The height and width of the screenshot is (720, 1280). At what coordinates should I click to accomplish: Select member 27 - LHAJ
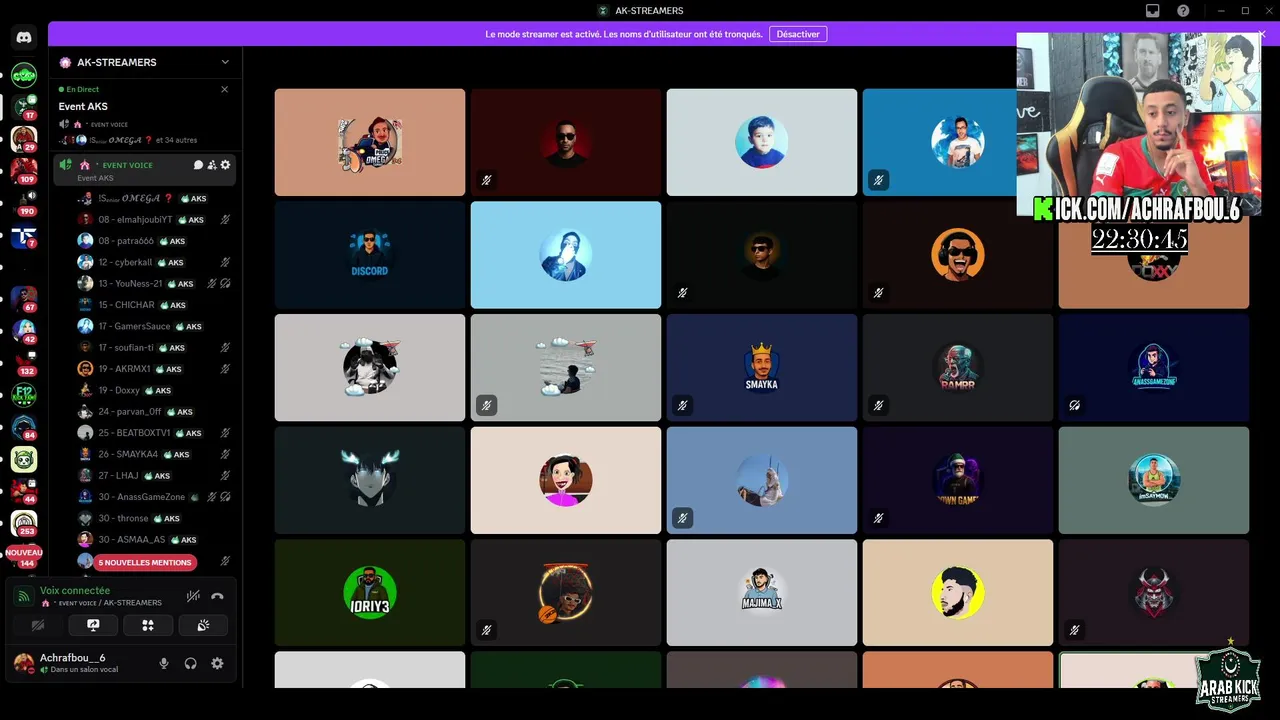[154, 475]
